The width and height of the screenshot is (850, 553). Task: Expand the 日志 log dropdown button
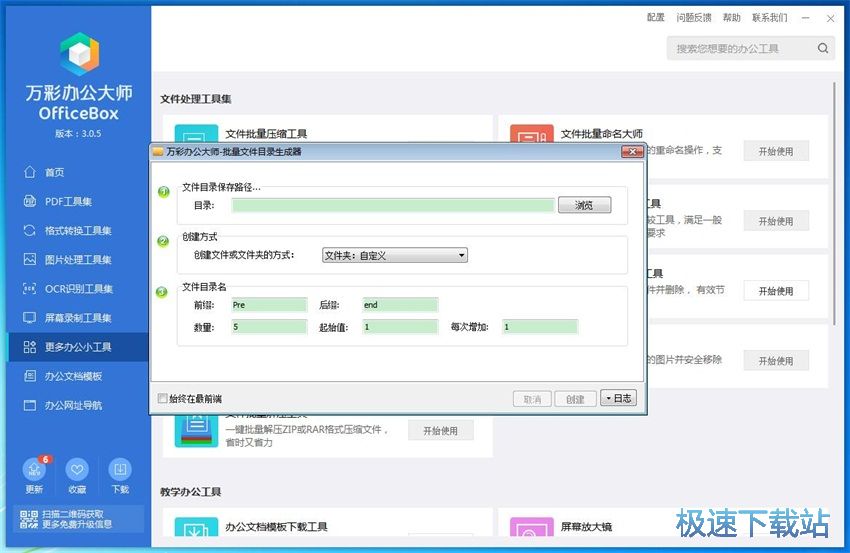[x=619, y=398]
